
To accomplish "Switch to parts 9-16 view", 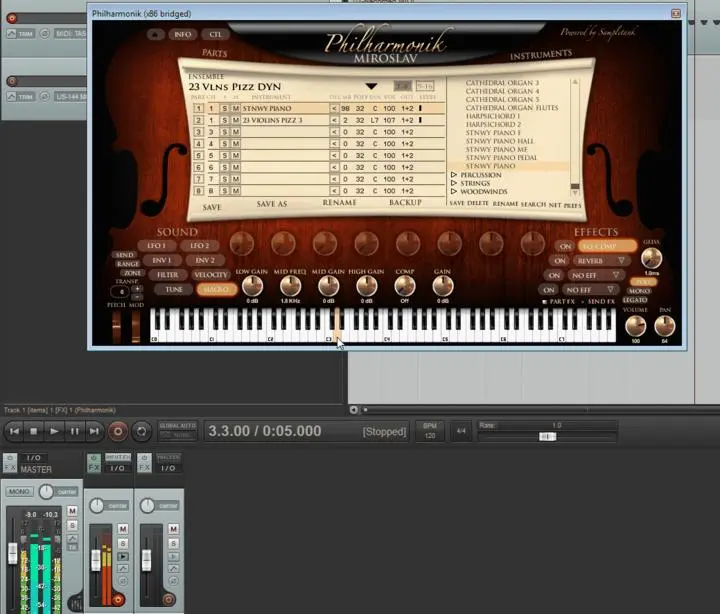I will pos(424,86).
